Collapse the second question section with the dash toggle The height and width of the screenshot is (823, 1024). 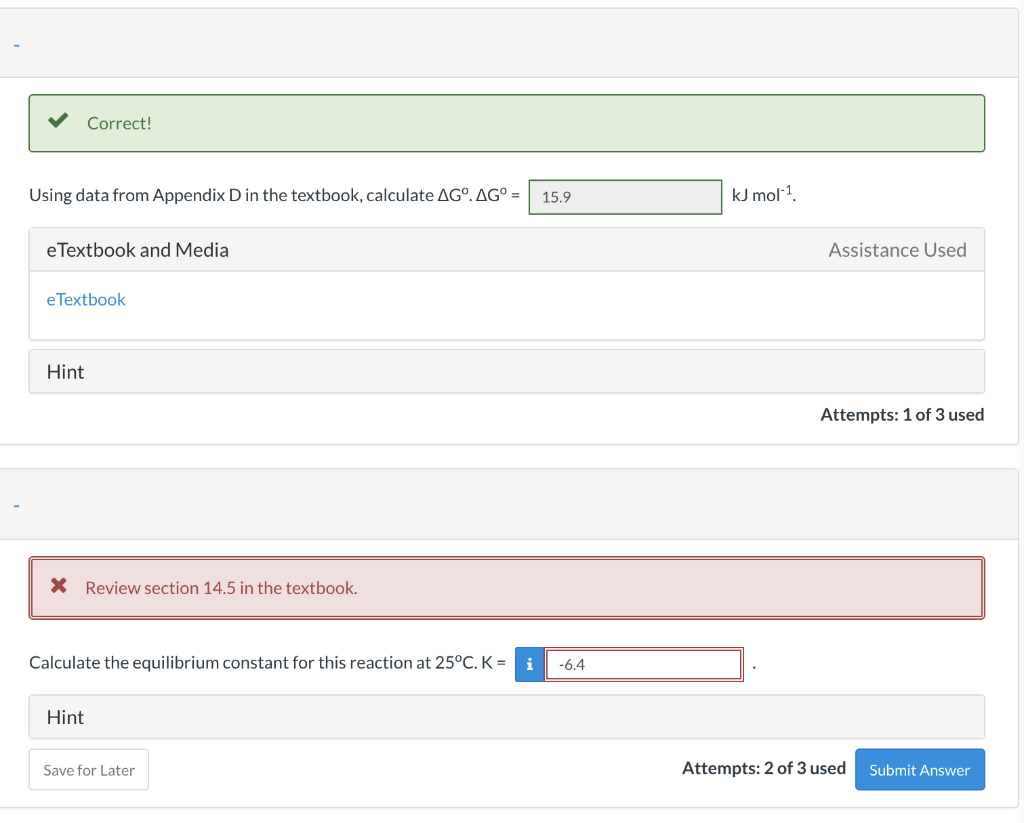pos(16,506)
